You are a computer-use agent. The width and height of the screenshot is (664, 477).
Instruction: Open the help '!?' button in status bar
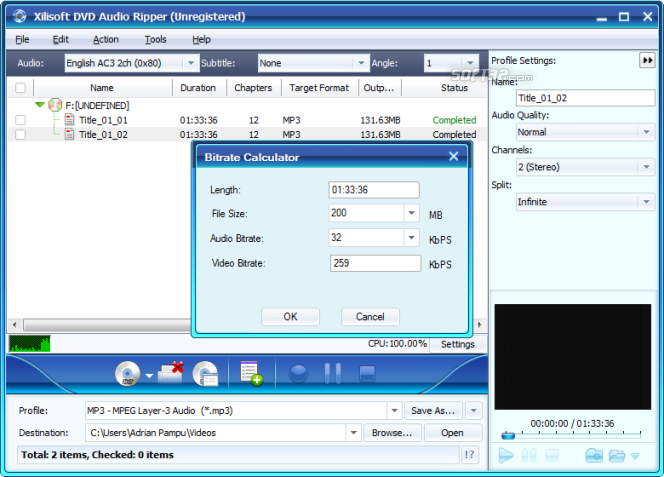click(470, 455)
